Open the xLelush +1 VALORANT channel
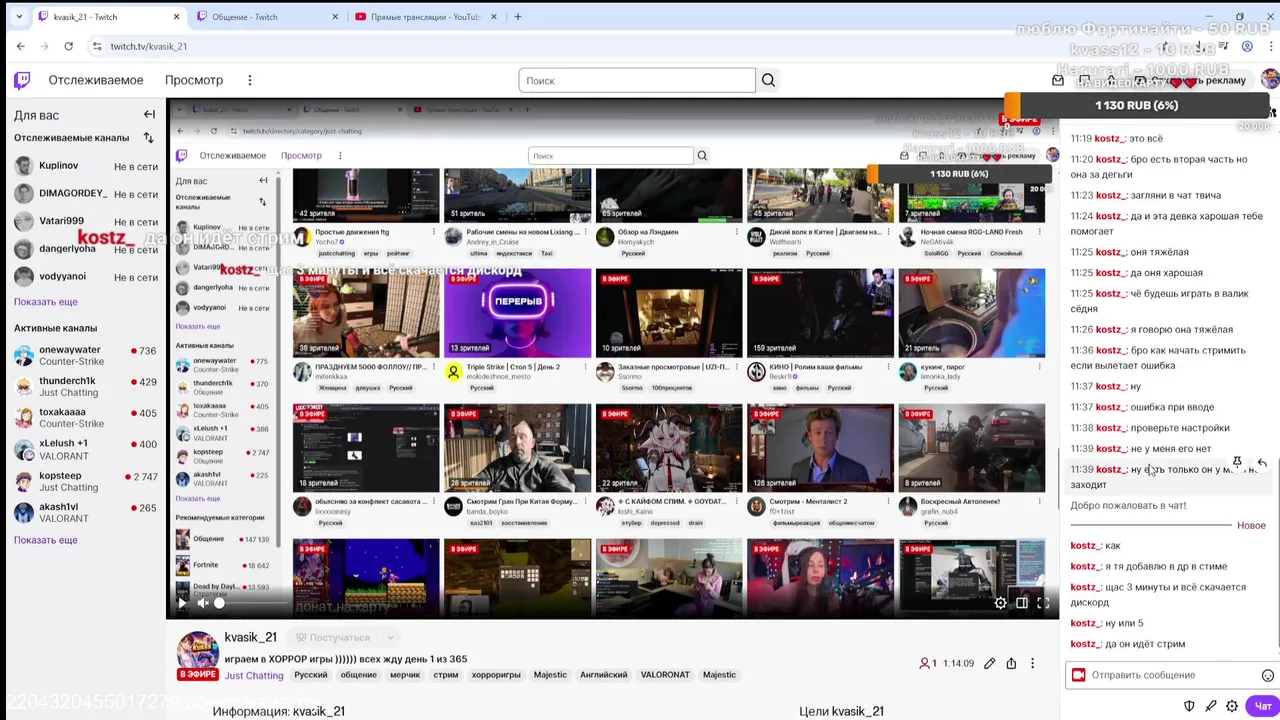Image resolution: width=1280 pixels, height=720 pixels. pos(86,449)
